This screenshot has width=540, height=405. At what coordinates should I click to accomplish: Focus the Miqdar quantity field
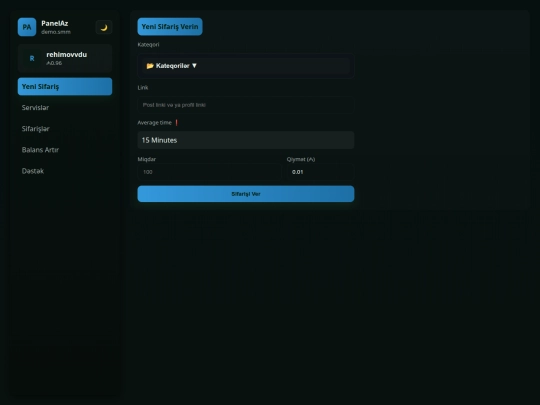(x=210, y=172)
